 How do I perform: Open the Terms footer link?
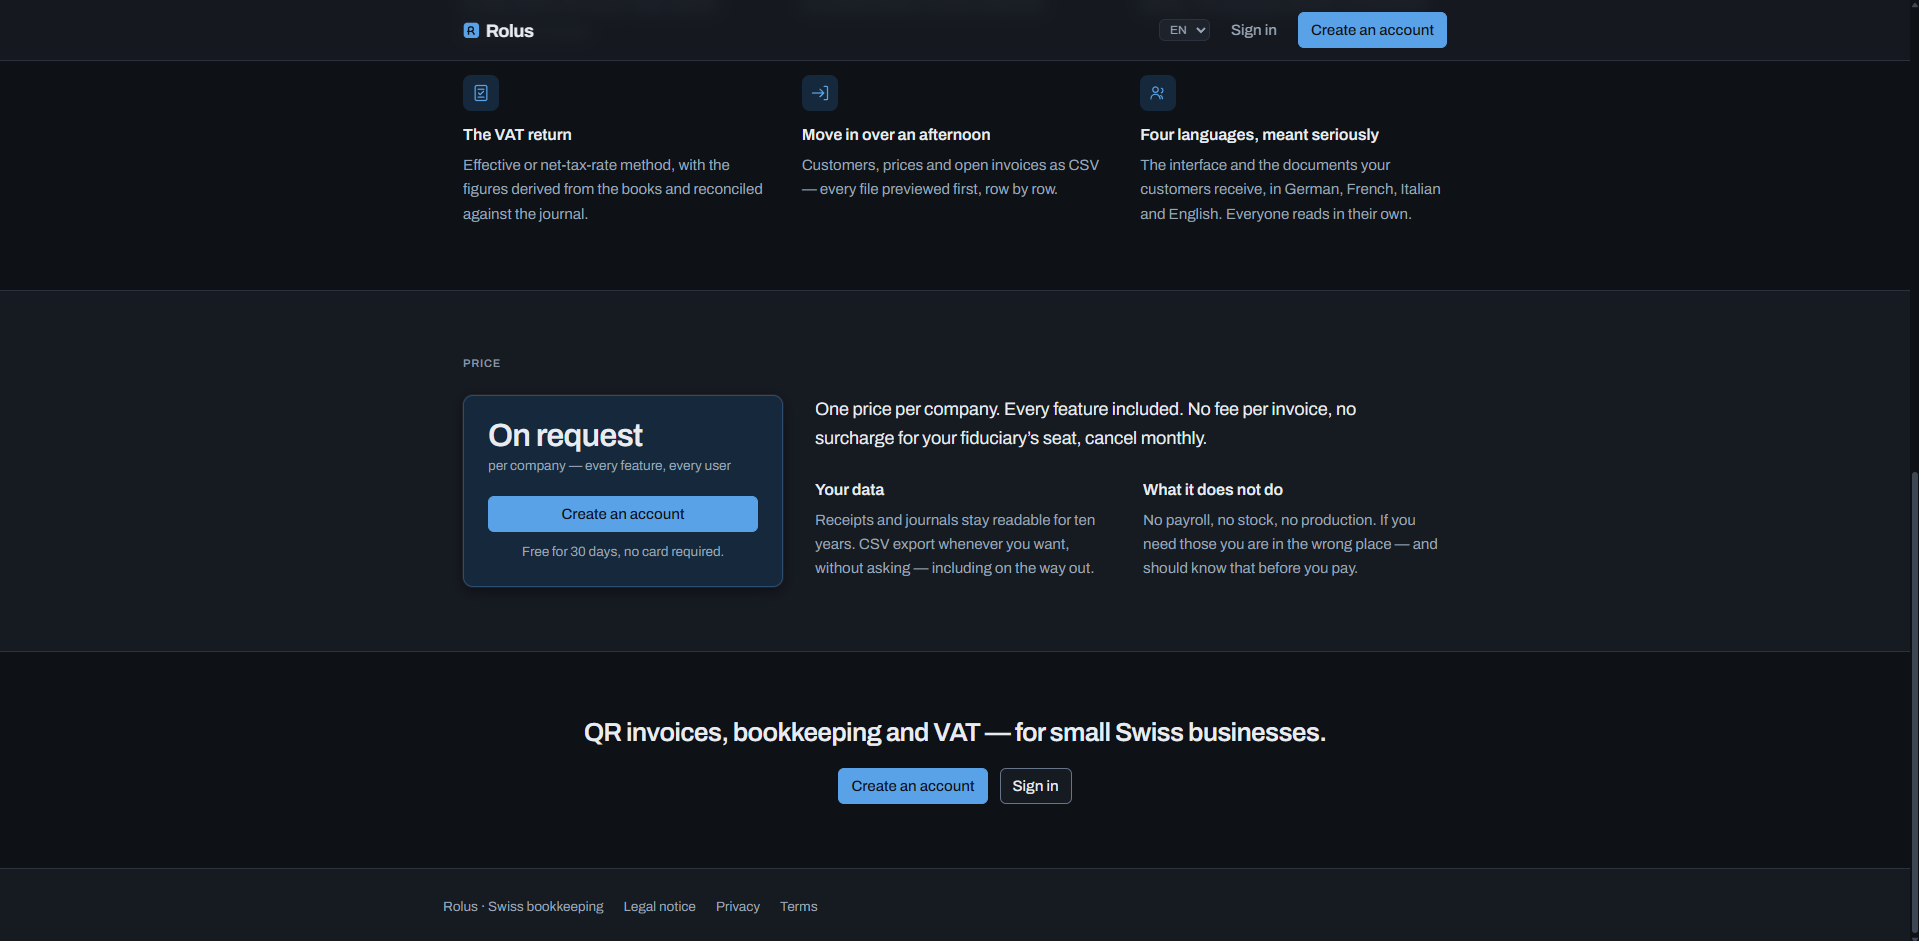799,907
